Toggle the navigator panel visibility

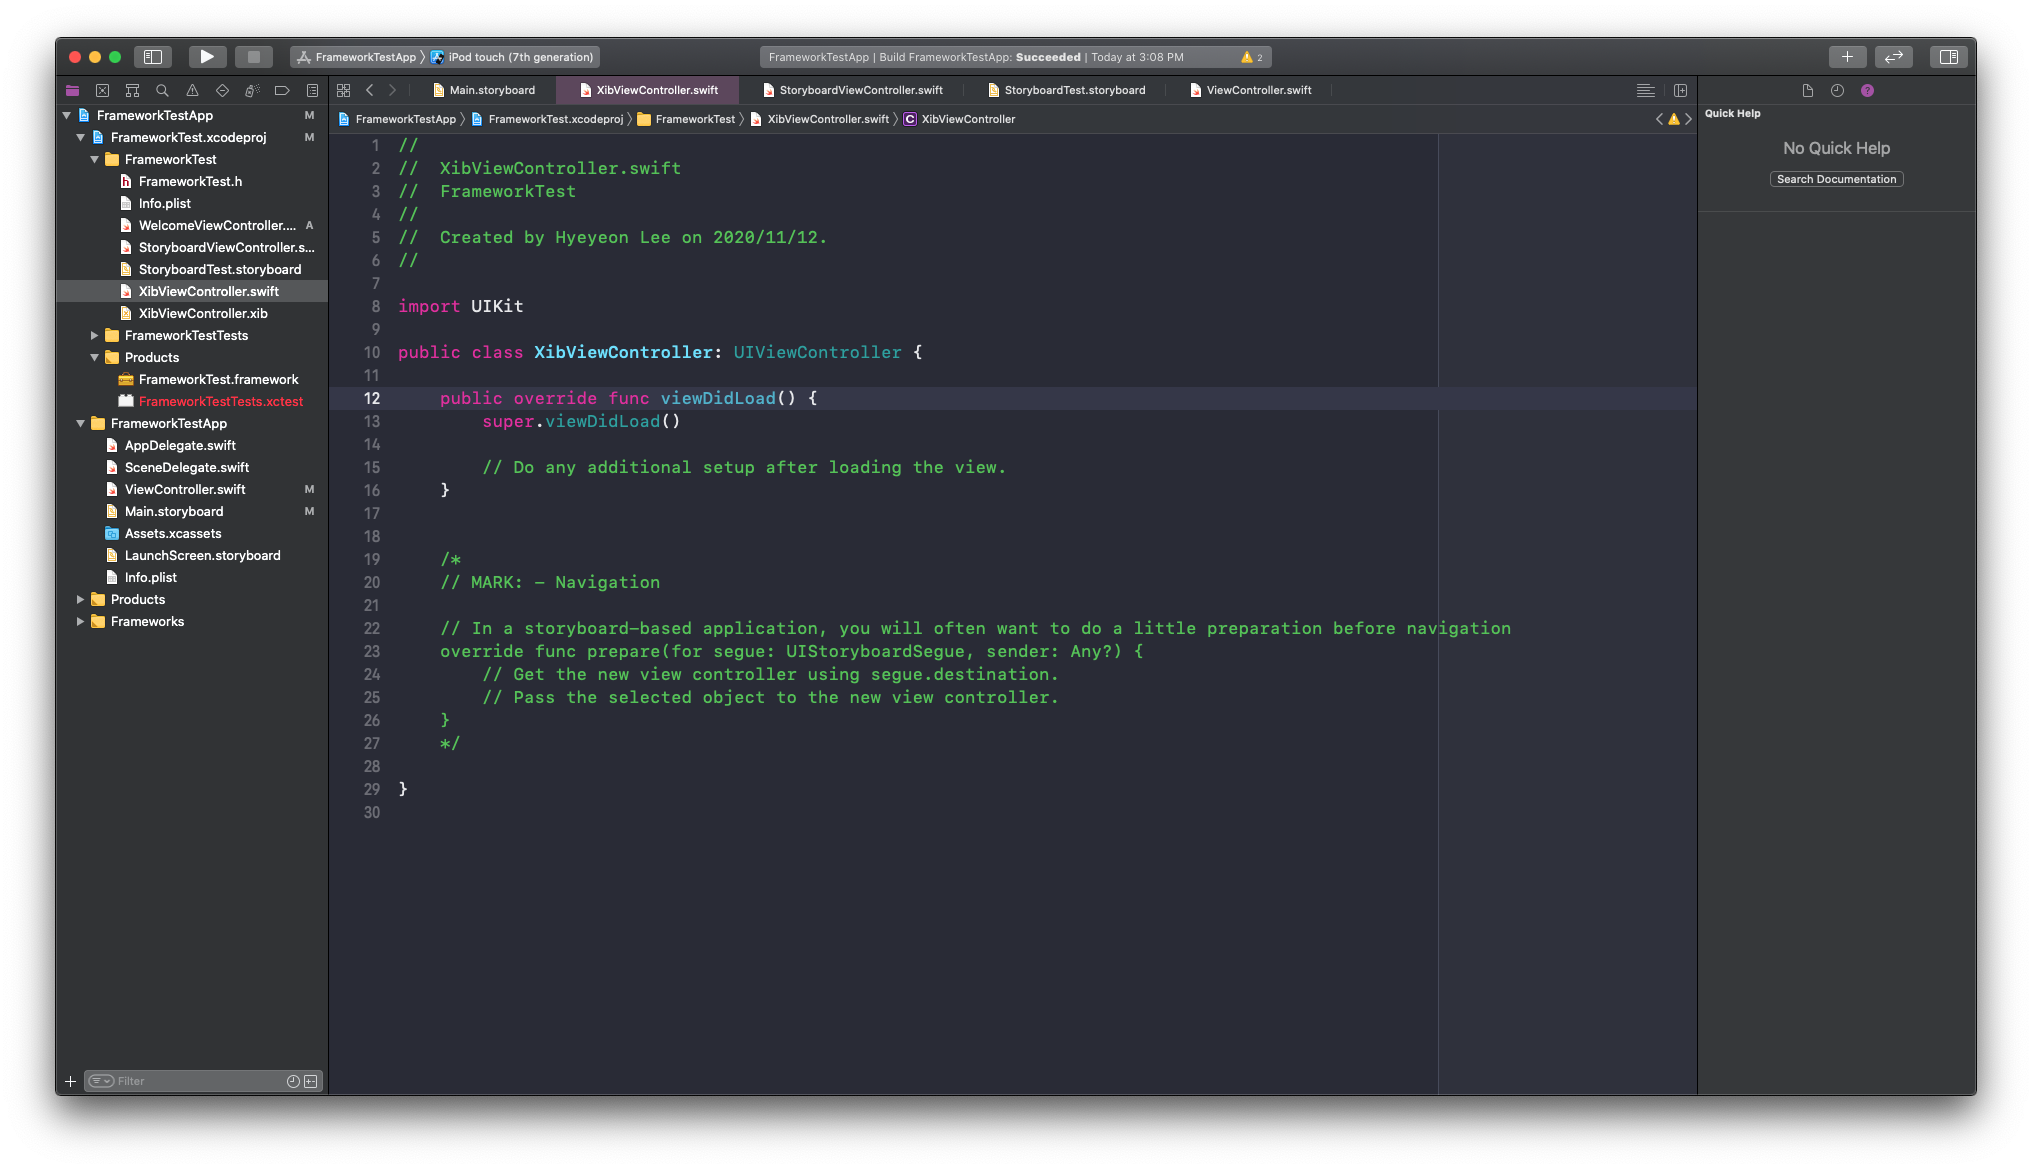[x=153, y=57]
